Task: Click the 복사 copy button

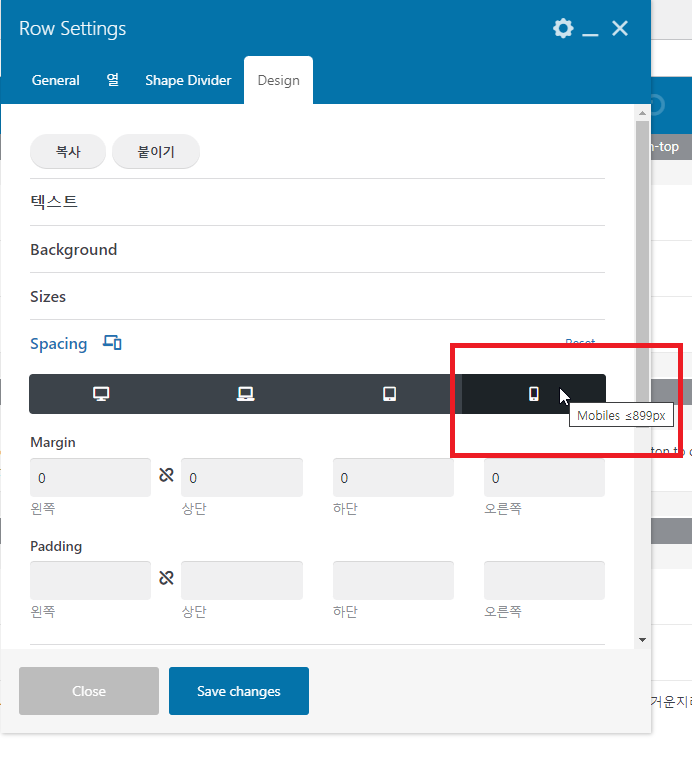Action: 68,152
